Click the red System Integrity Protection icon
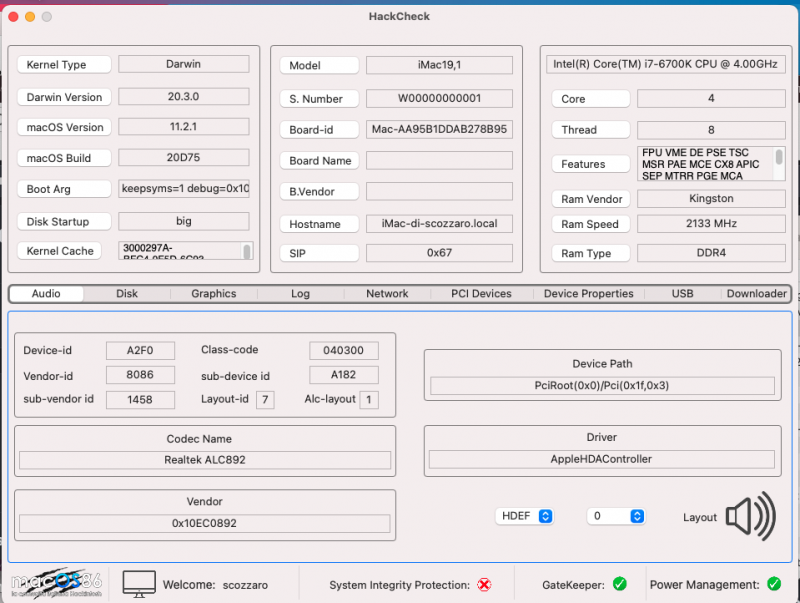Screen dimensions: 800x603 point(484,584)
